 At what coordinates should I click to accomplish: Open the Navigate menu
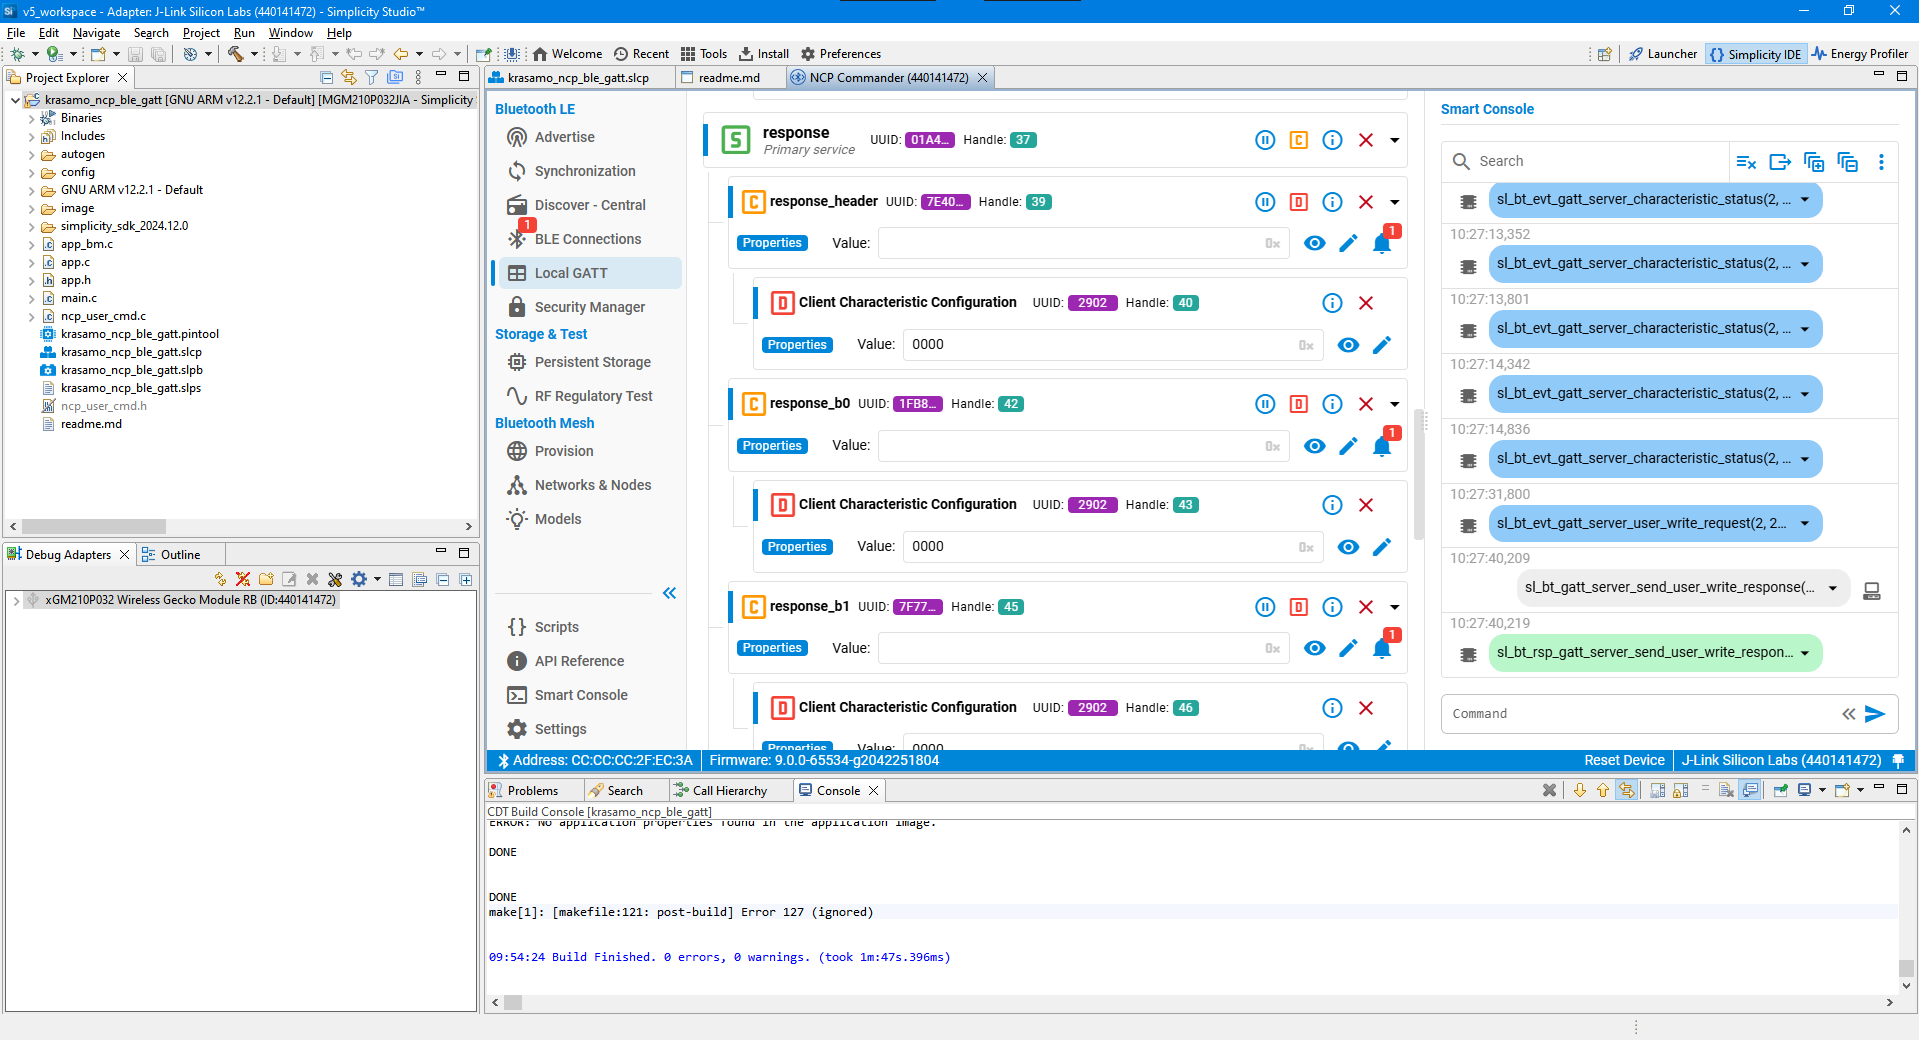coord(96,33)
